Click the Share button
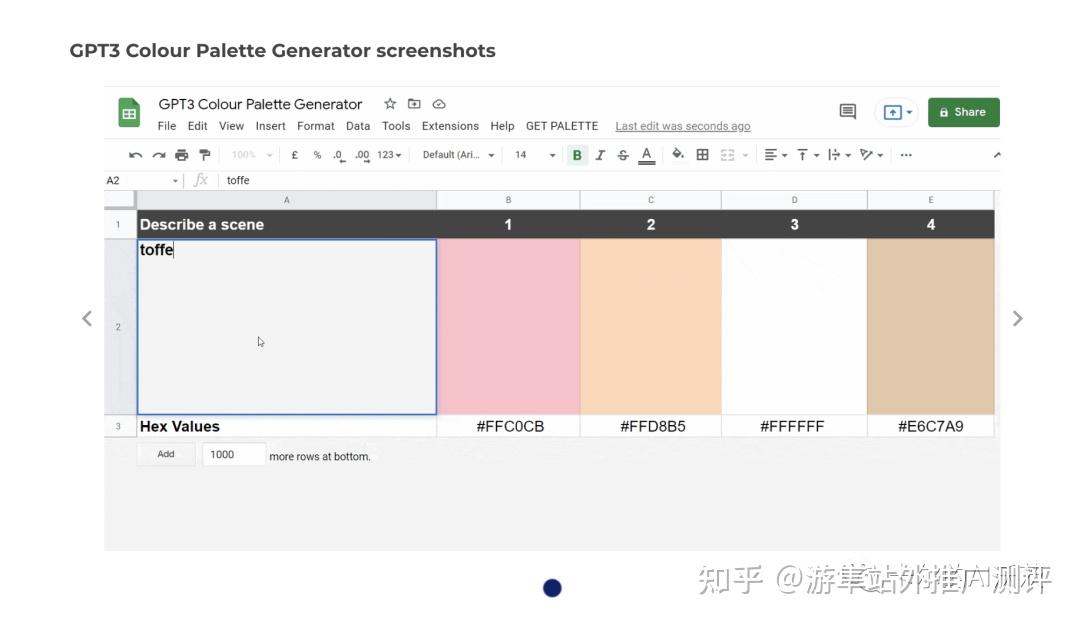 (x=963, y=111)
